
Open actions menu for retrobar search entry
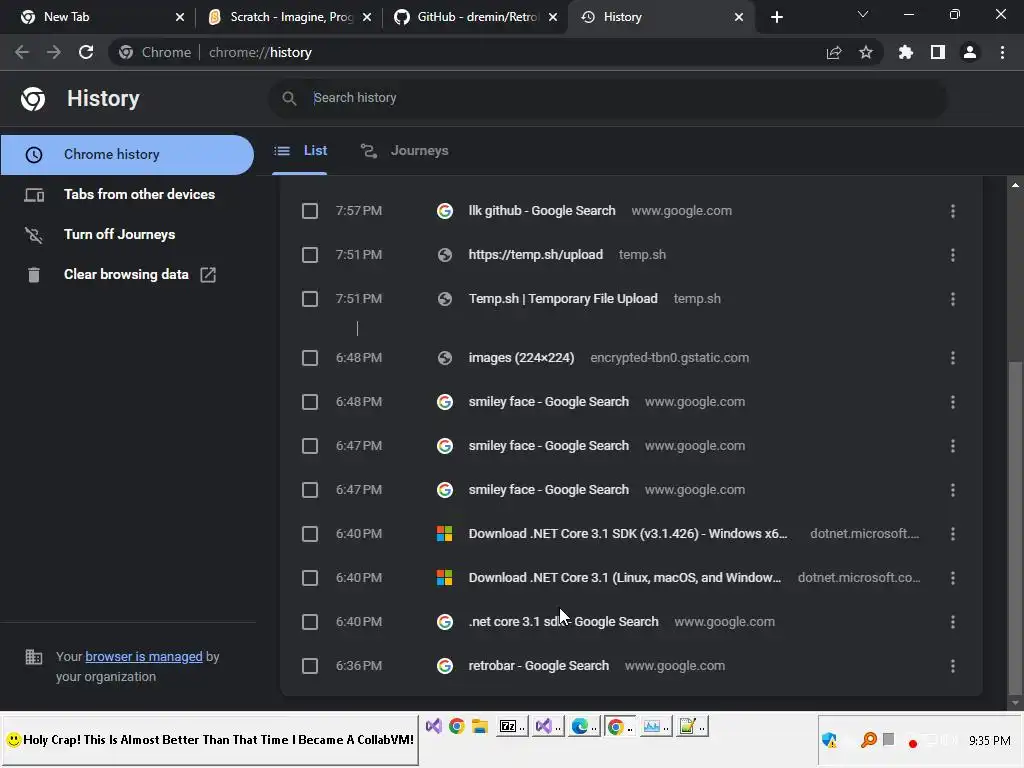(x=953, y=666)
